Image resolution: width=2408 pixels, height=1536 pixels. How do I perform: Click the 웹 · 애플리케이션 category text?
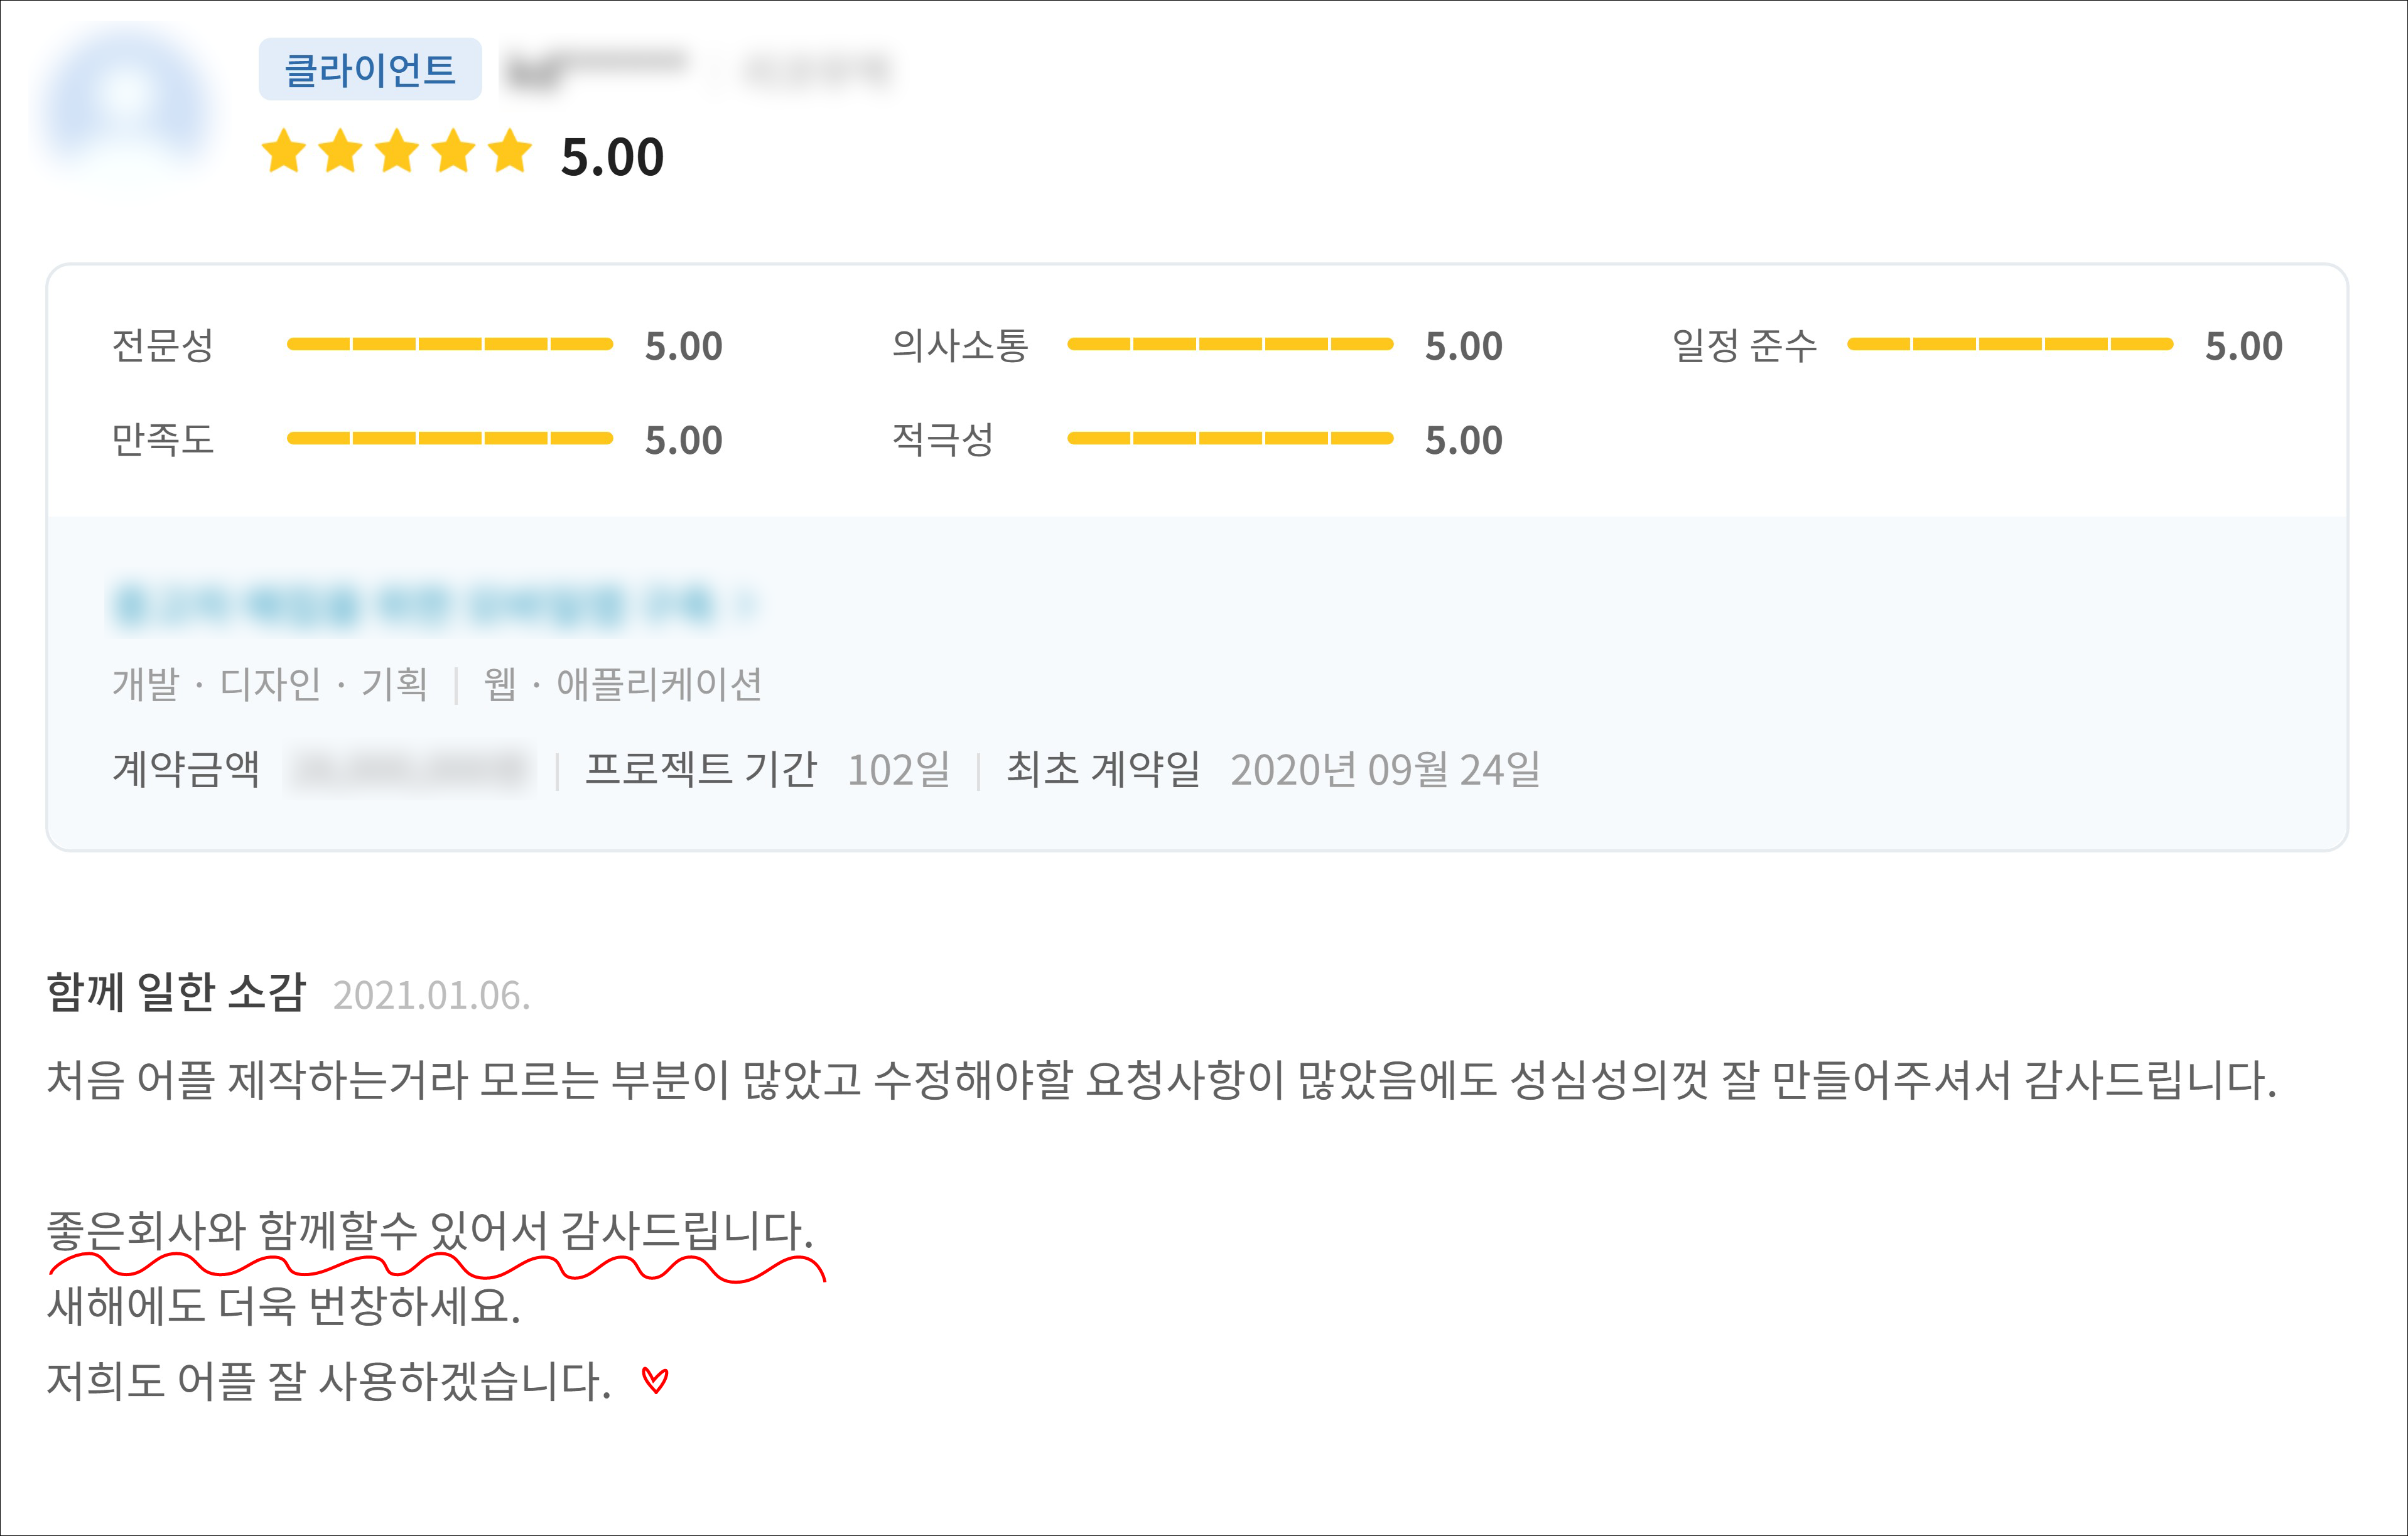click(x=622, y=685)
